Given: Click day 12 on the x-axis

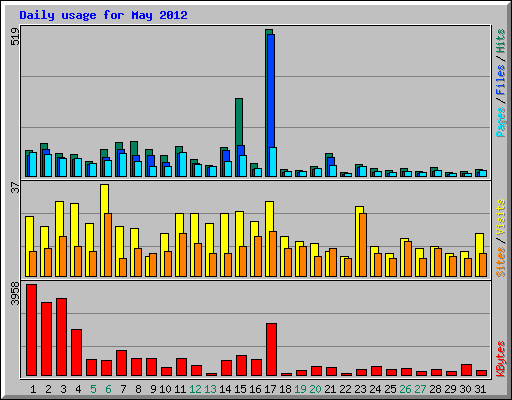Looking at the screenshot, I should pos(195,389).
